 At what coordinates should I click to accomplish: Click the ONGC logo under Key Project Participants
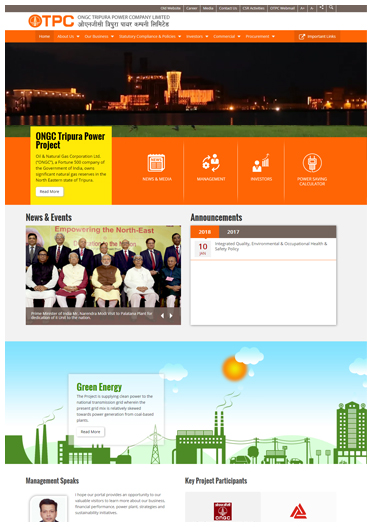(223, 512)
